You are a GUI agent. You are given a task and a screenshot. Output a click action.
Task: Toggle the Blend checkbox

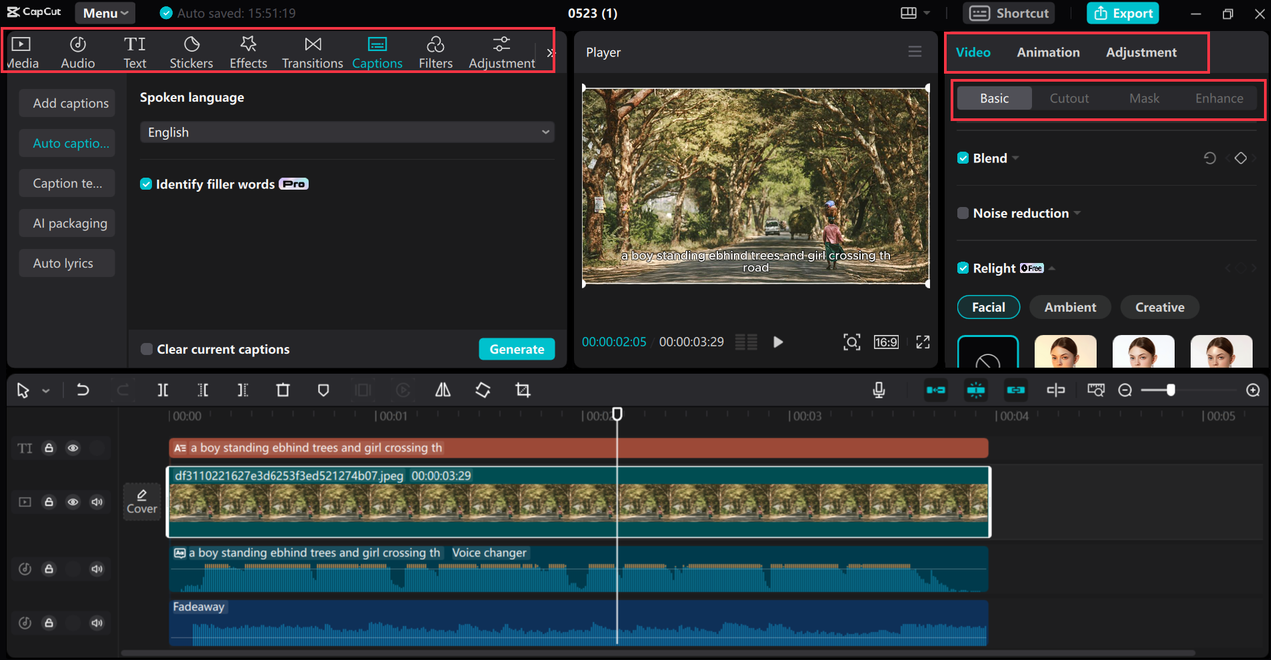coord(963,158)
